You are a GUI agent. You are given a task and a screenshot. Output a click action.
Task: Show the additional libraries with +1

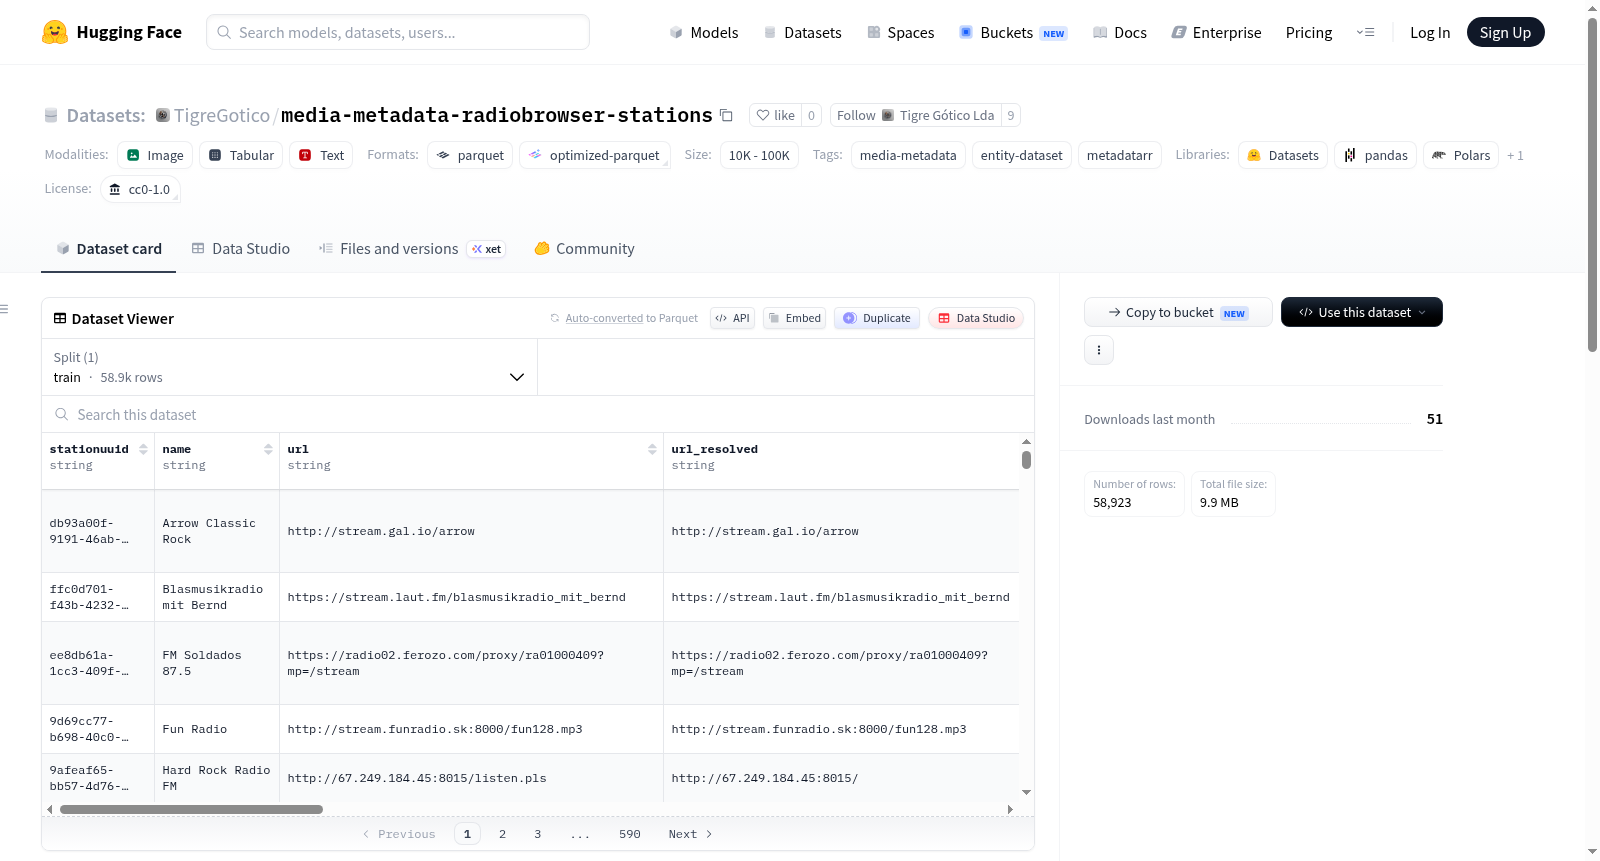tap(1515, 155)
